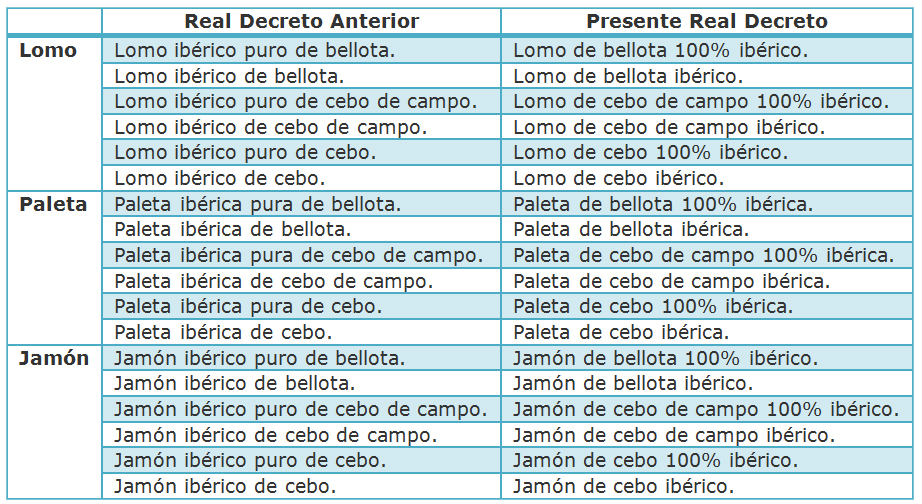Click the "Presente Real Decreto" column header
The height and width of the screenshot is (504, 922).
[707, 21]
